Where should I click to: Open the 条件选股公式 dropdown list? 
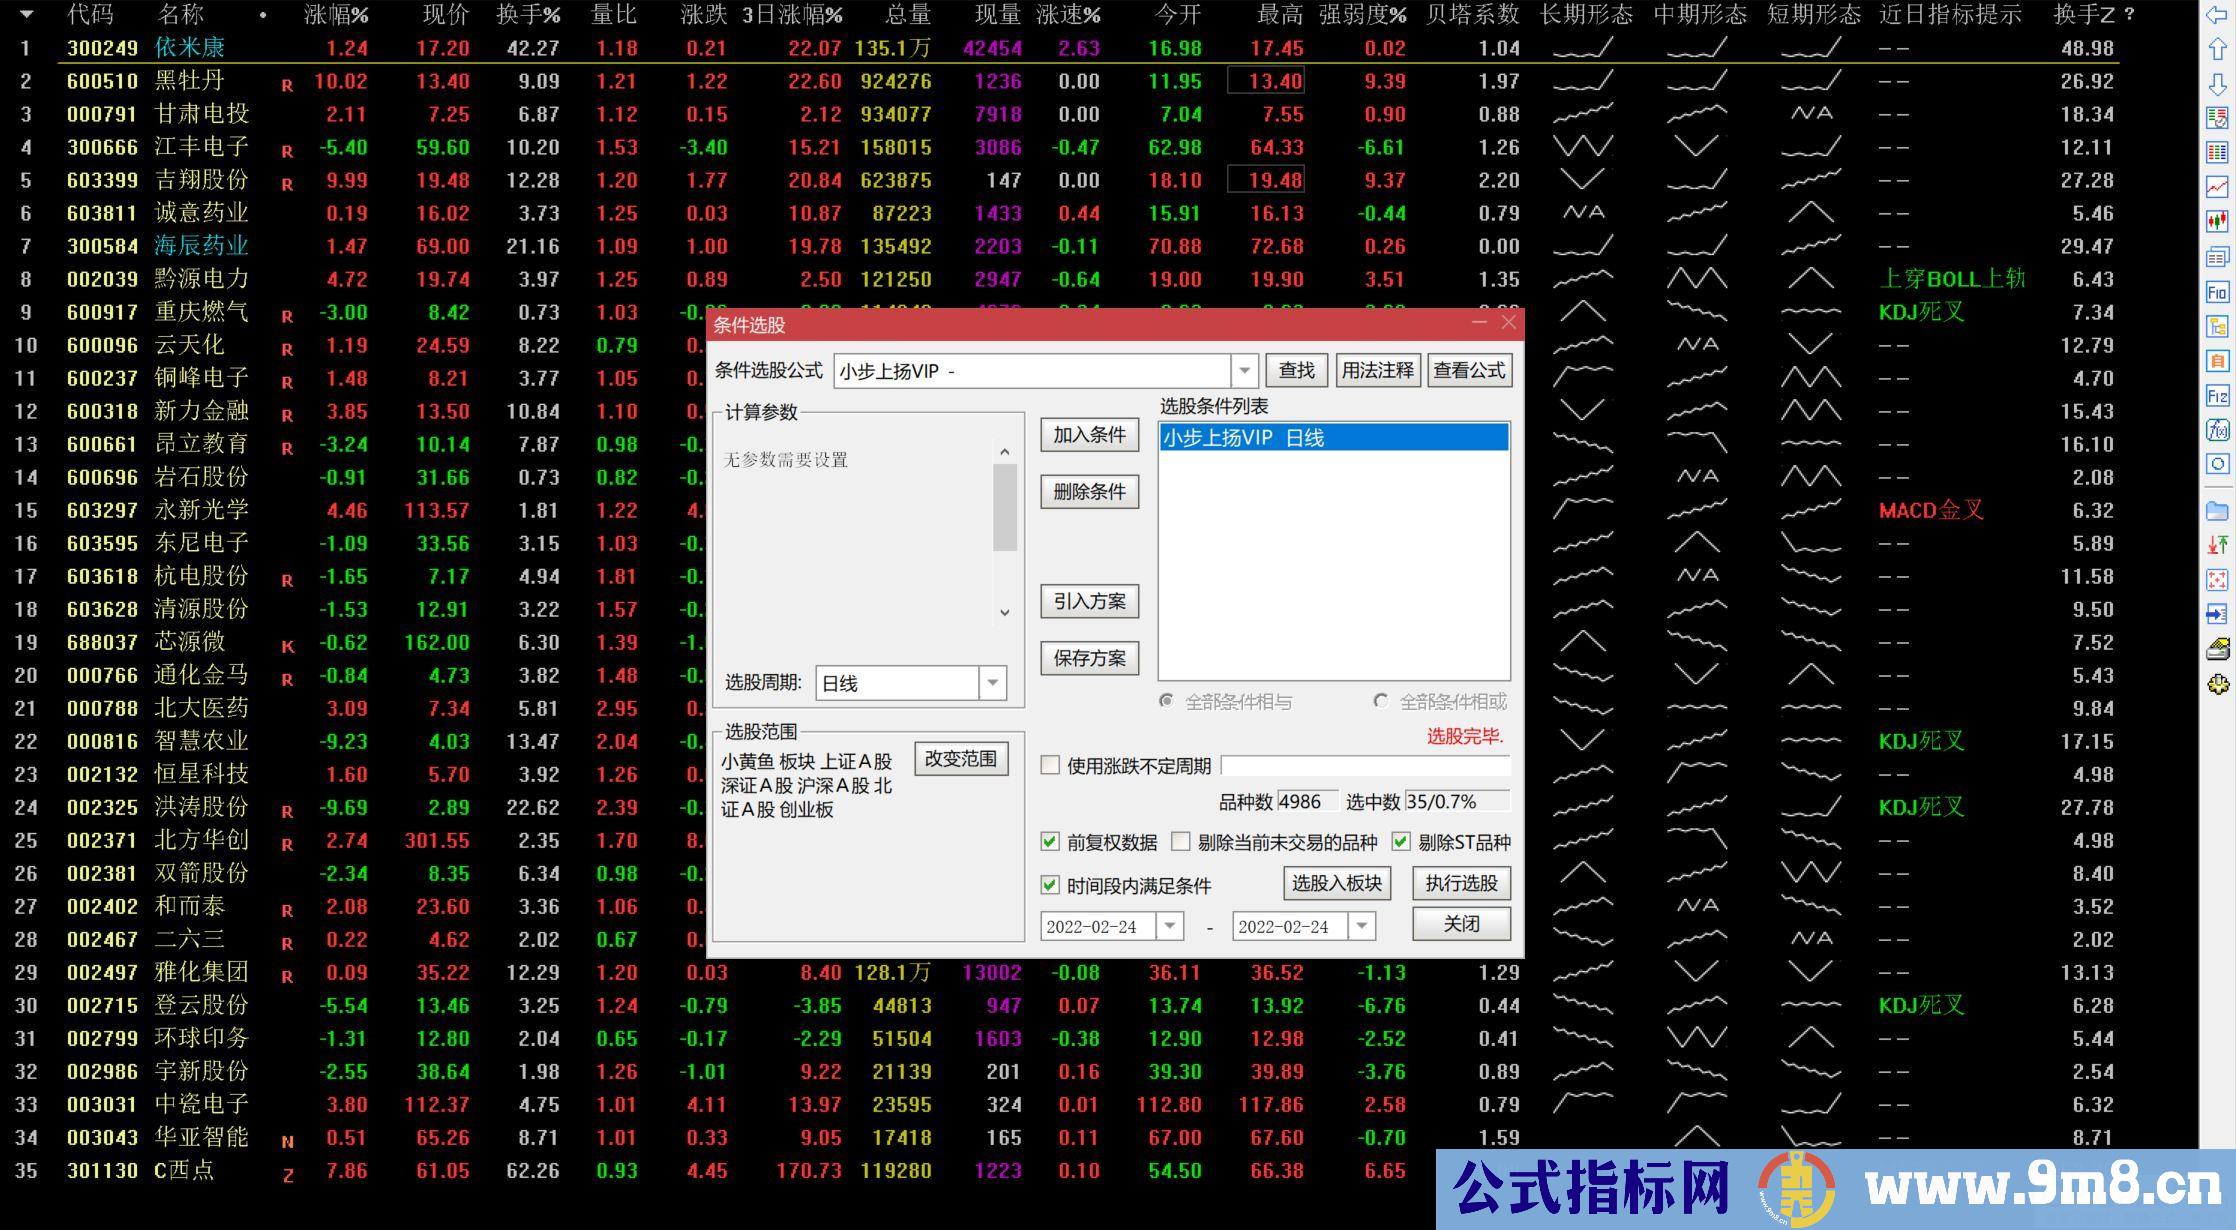click(1244, 370)
